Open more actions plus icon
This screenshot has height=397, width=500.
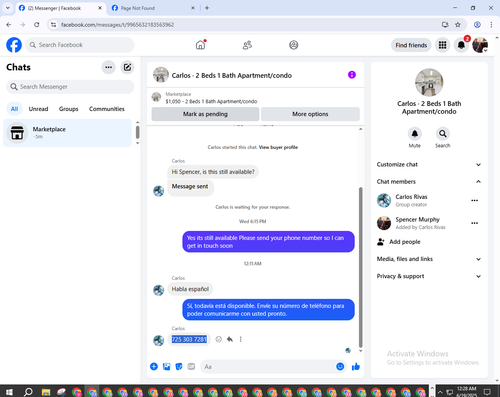154,367
